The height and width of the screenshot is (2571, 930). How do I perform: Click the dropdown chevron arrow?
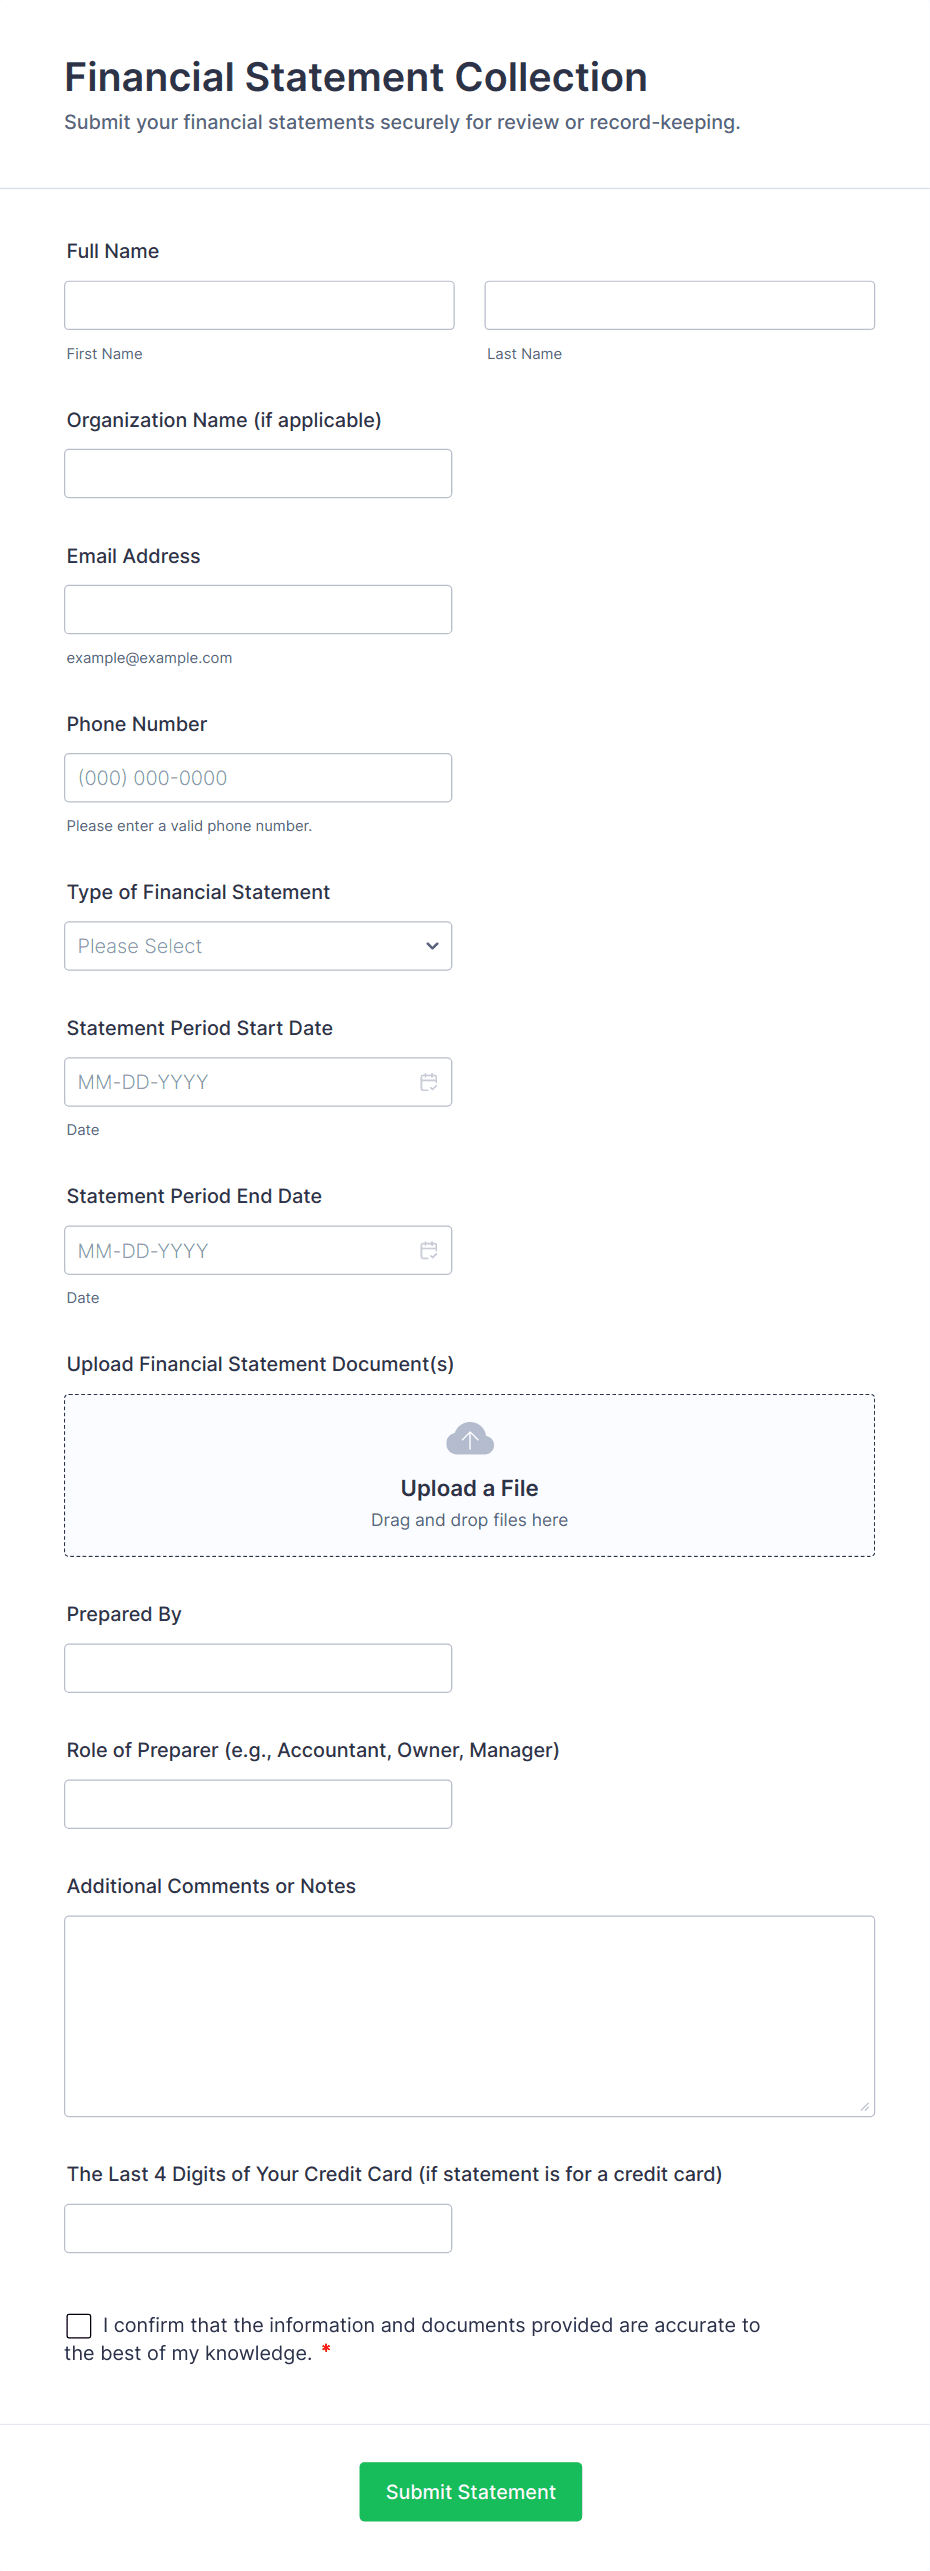click(x=432, y=946)
